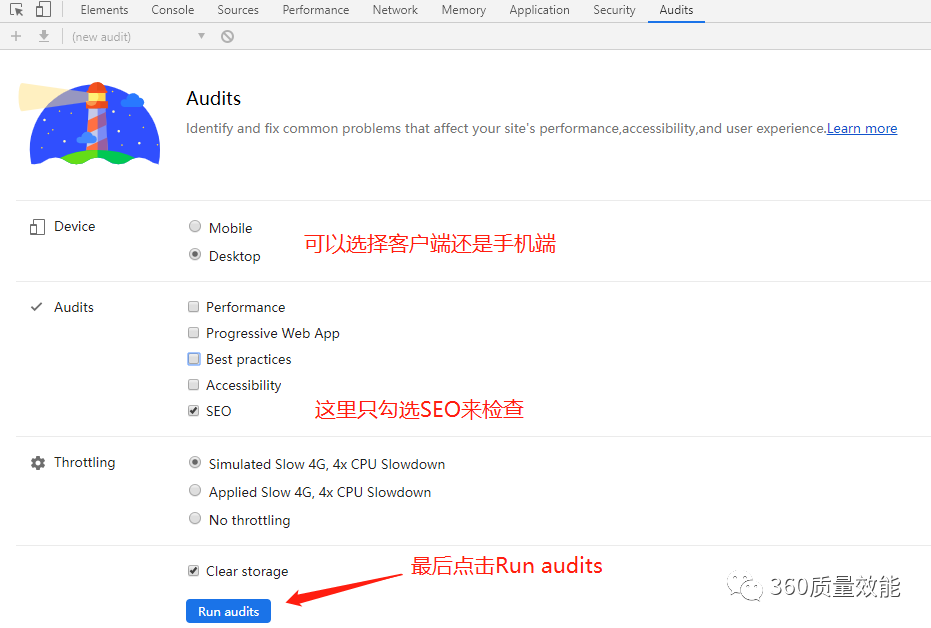
Task: Select the Mobile device radio button
Action: tap(195, 226)
